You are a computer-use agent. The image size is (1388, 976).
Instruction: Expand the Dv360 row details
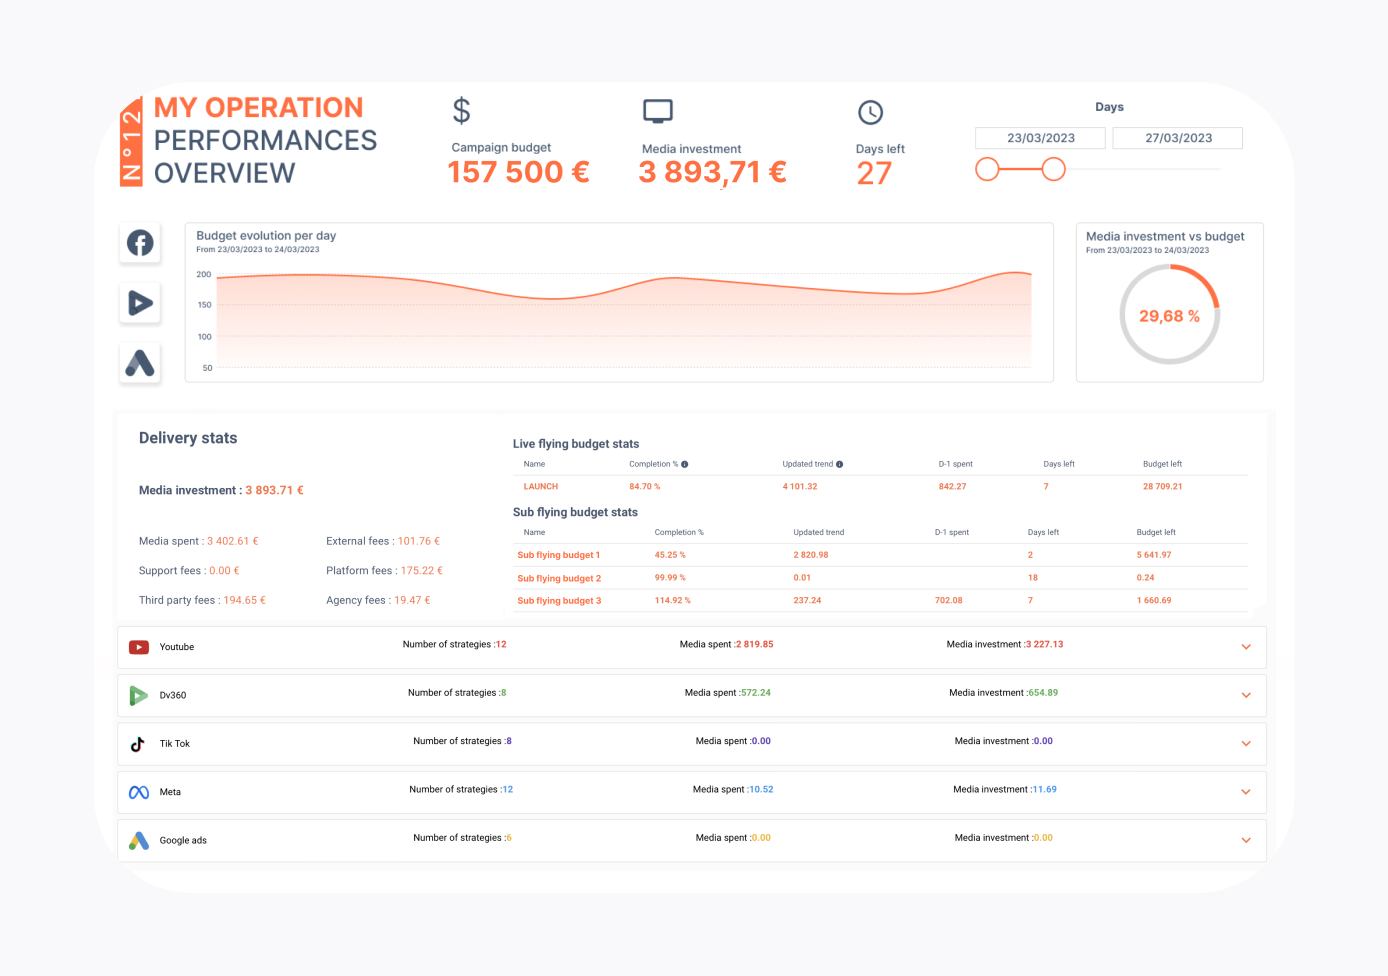pyautogui.click(x=1246, y=695)
